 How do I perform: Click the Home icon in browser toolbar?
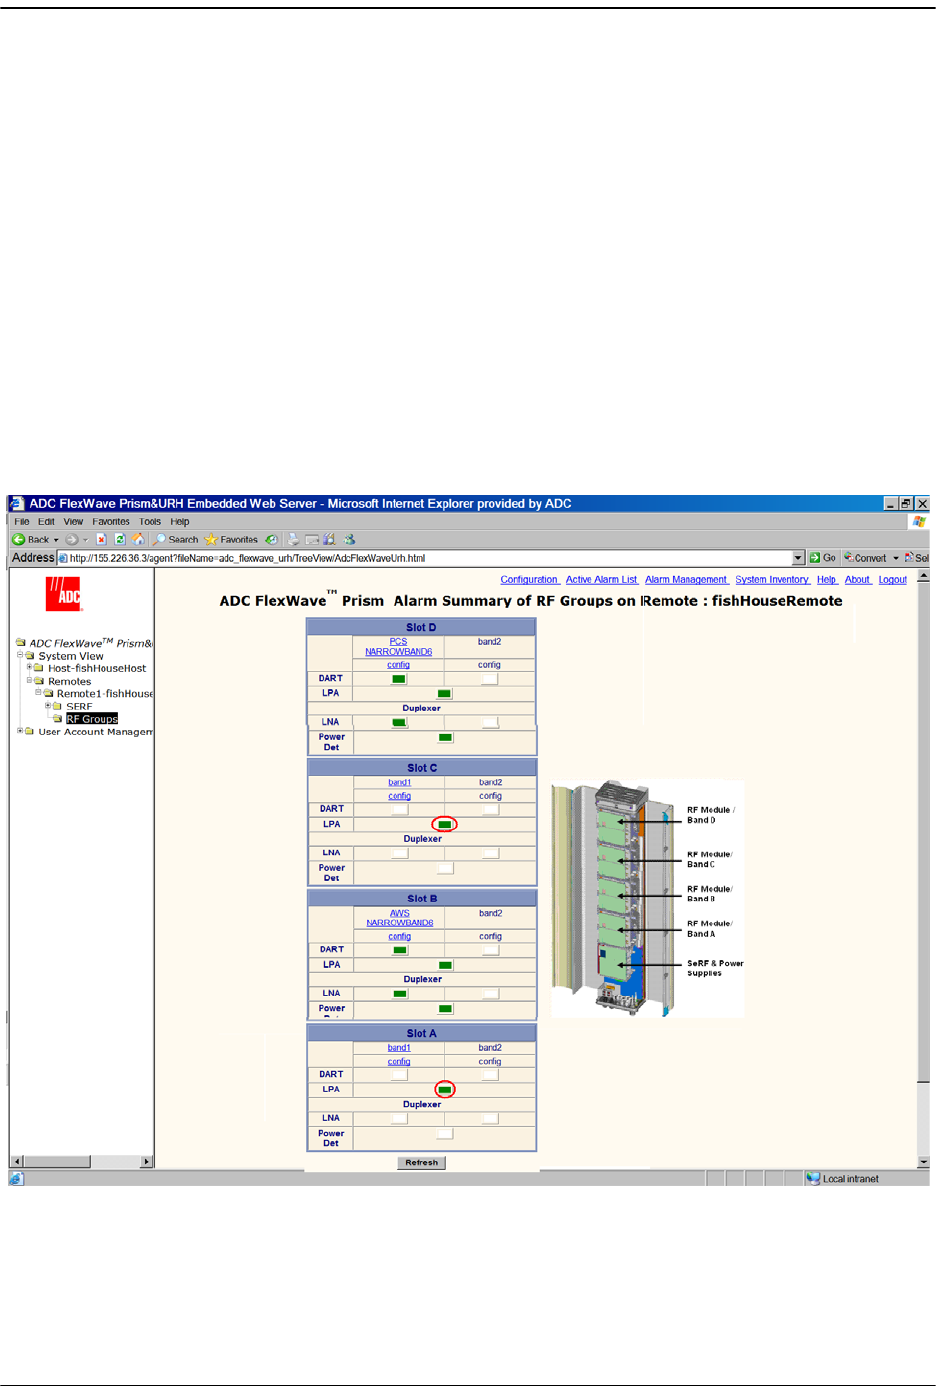(138, 539)
